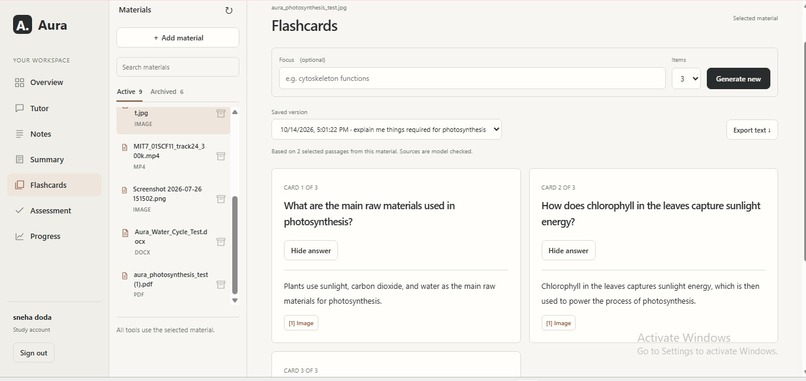Open the Items count dropdown
This screenshot has width=806, height=381.
(686, 79)
